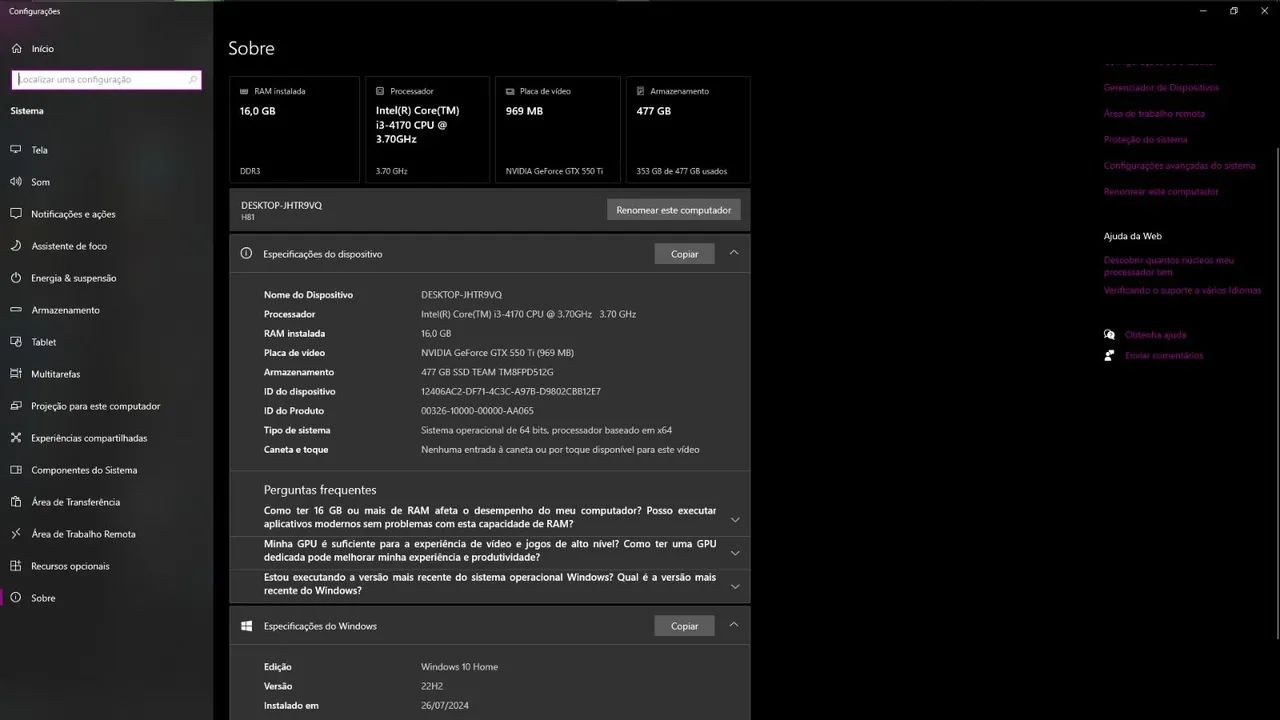The image size is (1280, 720).
Task: Click the 'Sistema operacional de 64 bits' value
Action: [546, 431]
